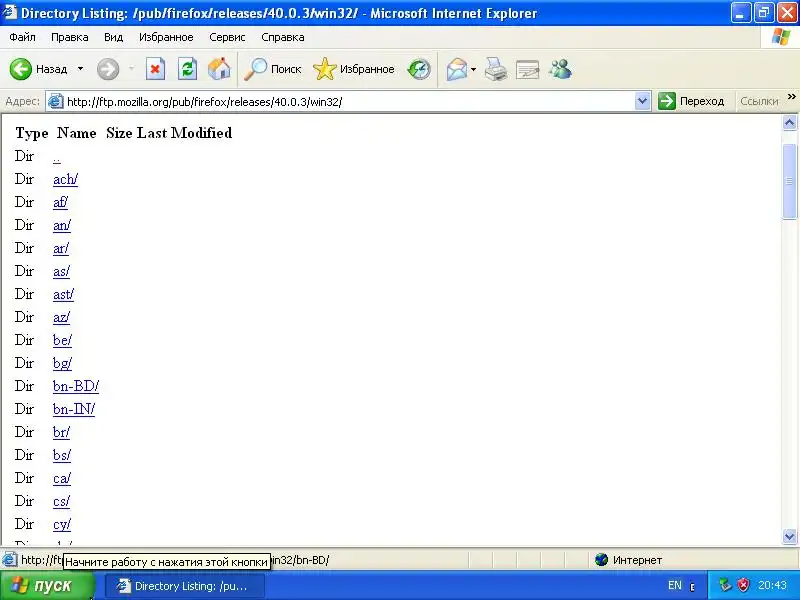The height and width of the screenshot is (600, 800).
Task: Open the Избранное menu
Action: (x=166, y=37)
